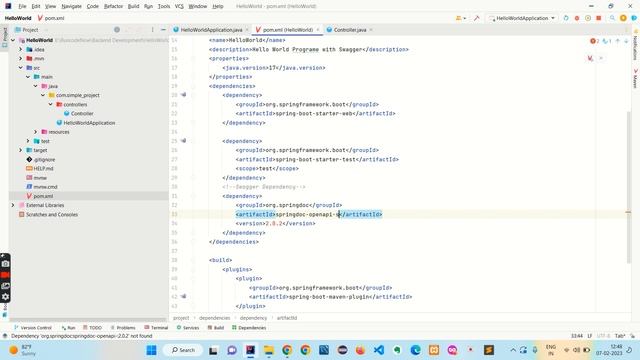Screen dimensions: 640x360
Task: Click the editor vertical scrollbar
Action: 629,188
